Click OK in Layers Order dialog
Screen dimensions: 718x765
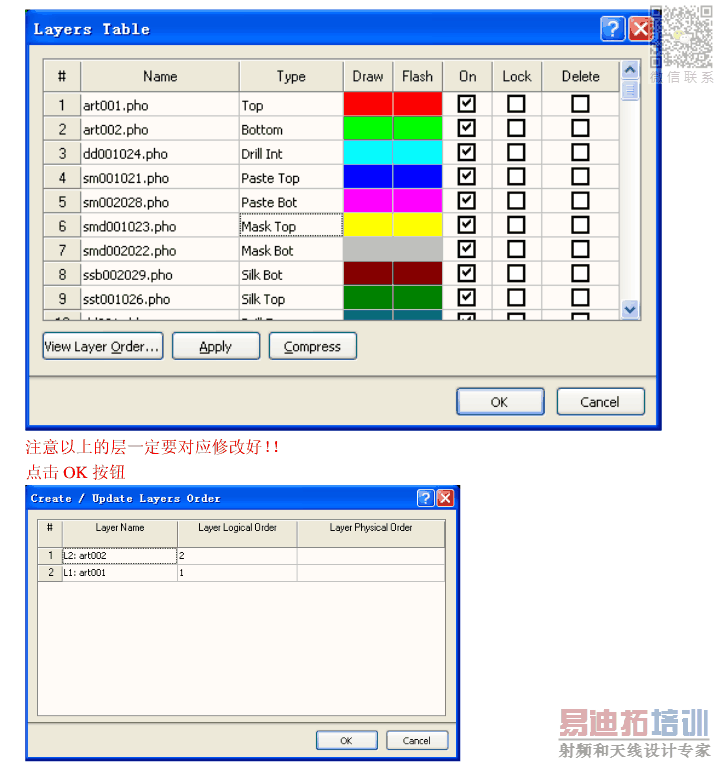tap(347, 740)
